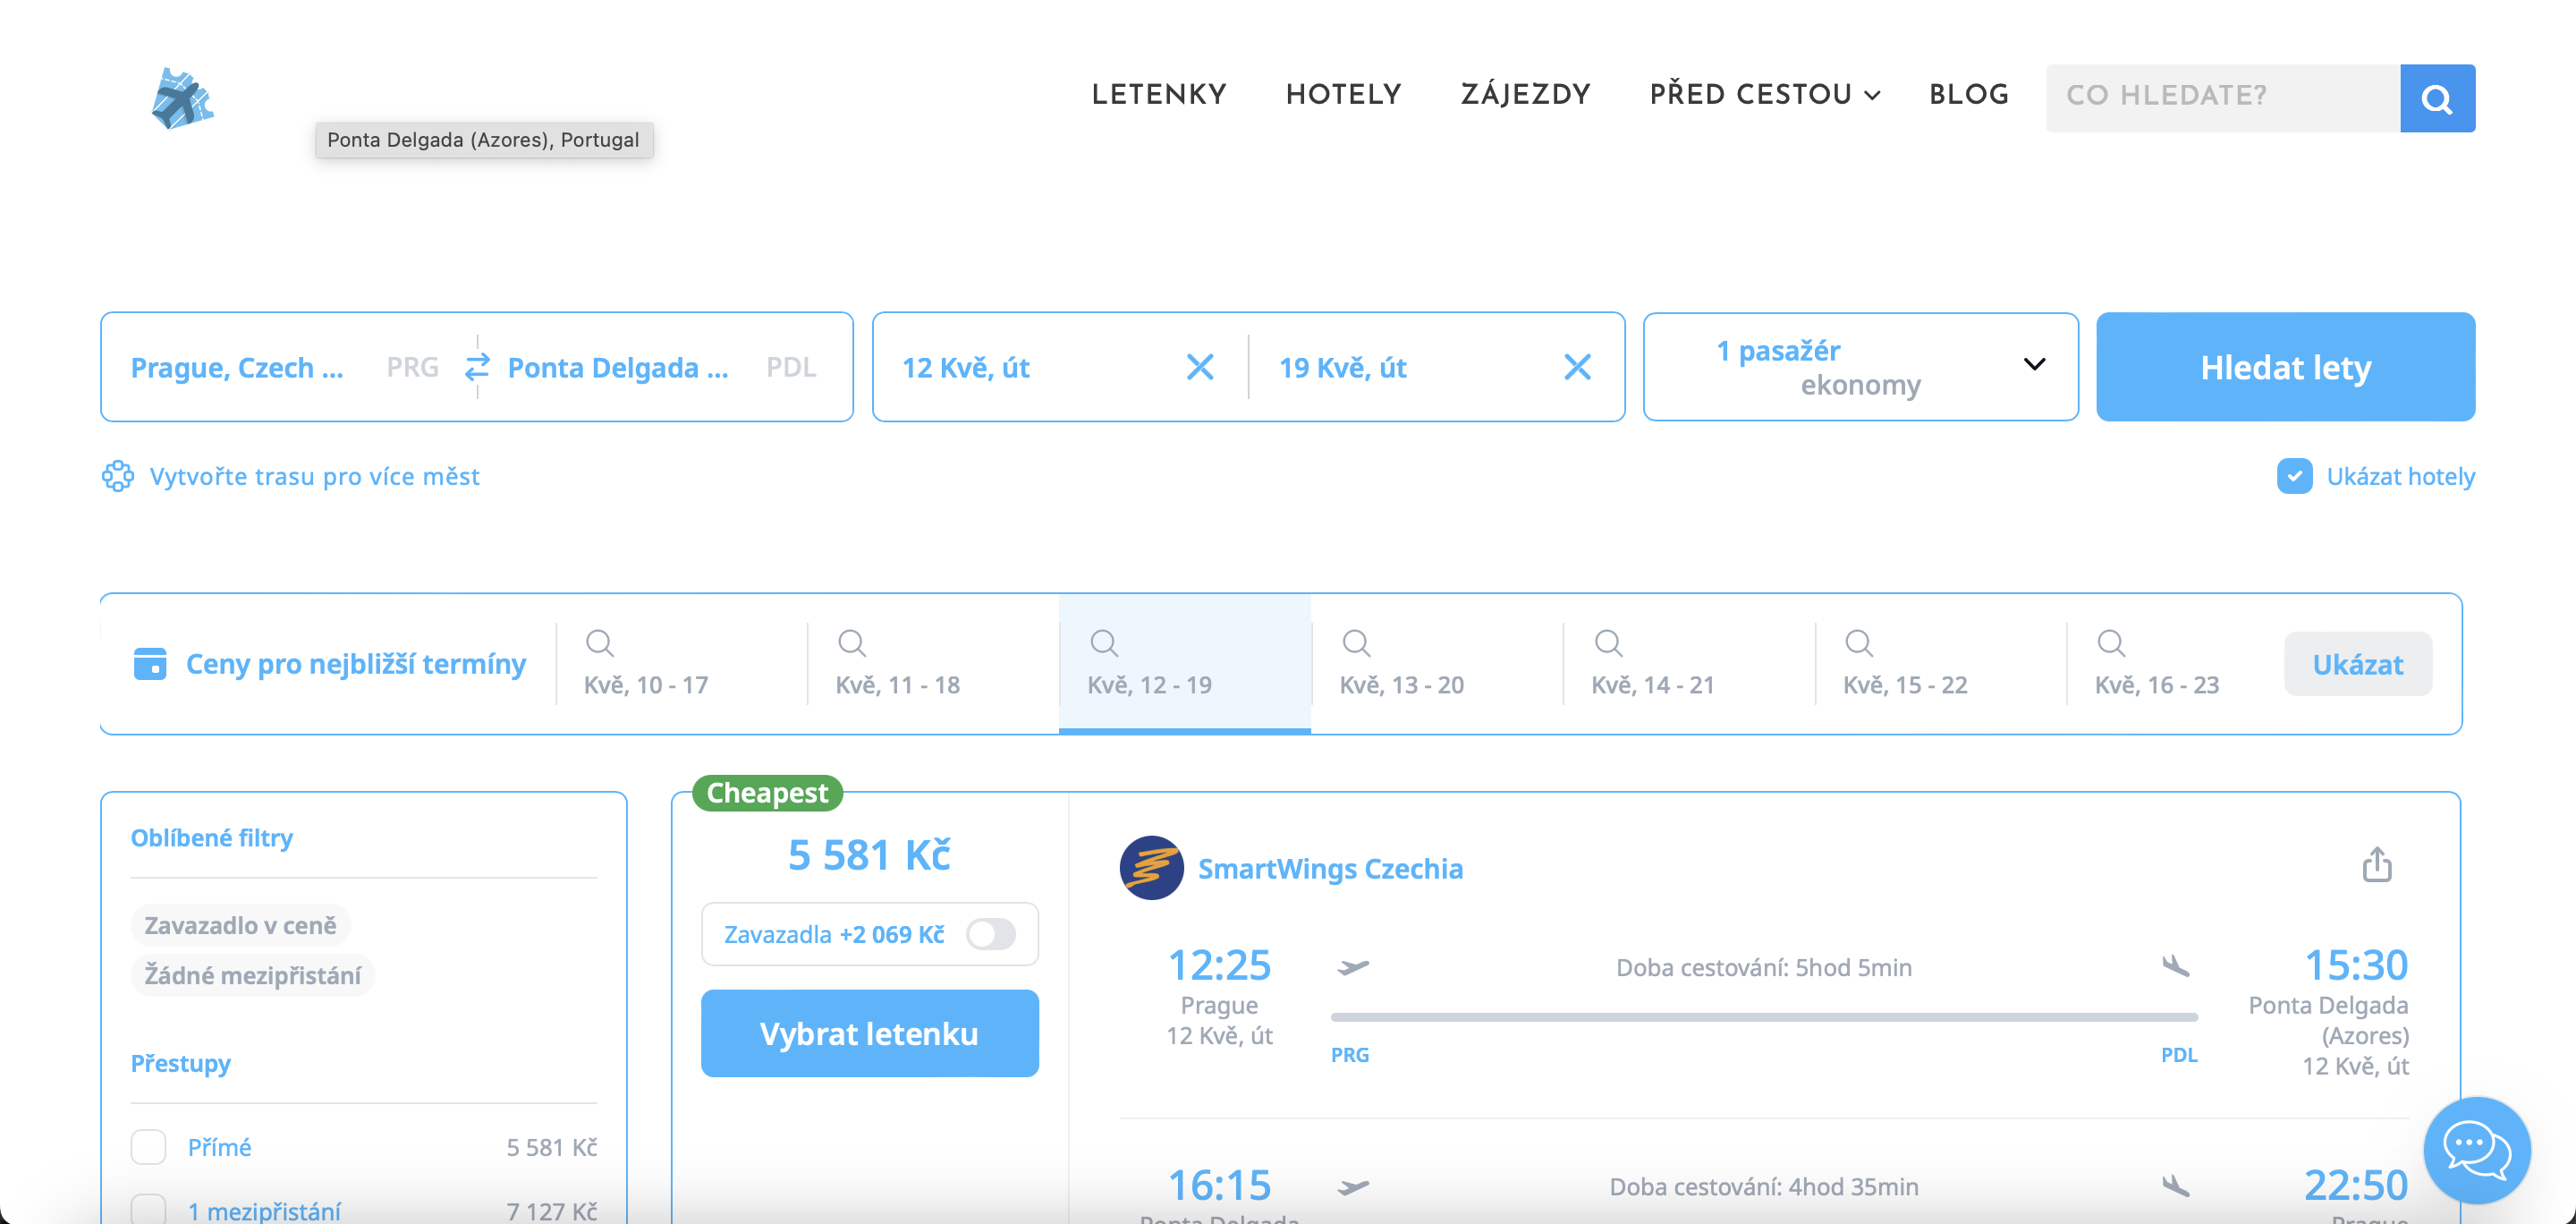Open the PŘED CESTOU menu

pos(1764,95)
